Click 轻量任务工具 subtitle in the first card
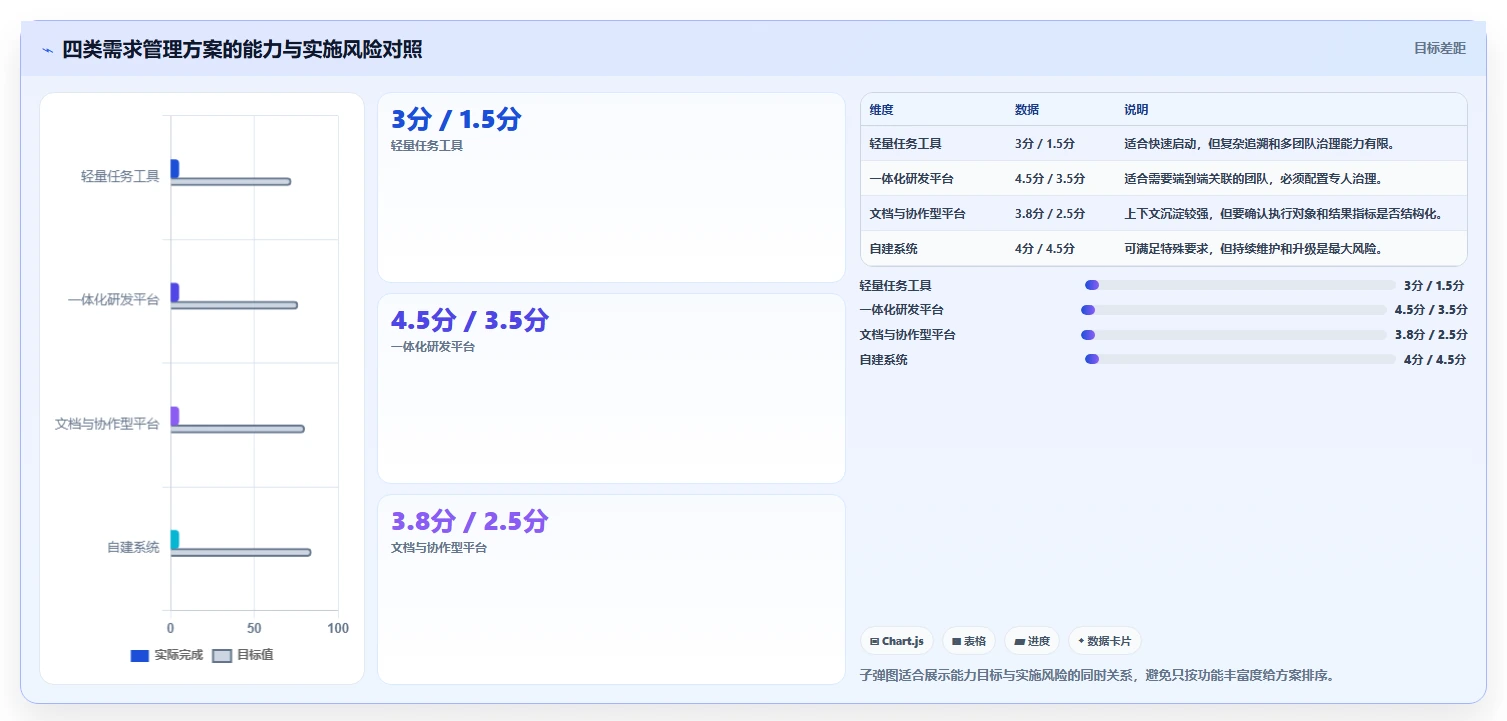 427,146
